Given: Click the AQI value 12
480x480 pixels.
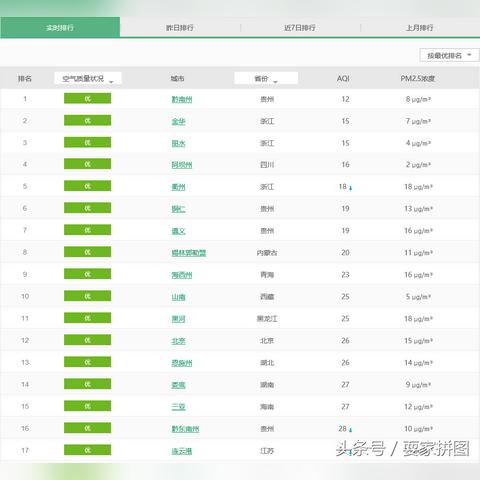Looking at the screenshot, I should click(345, 99).
